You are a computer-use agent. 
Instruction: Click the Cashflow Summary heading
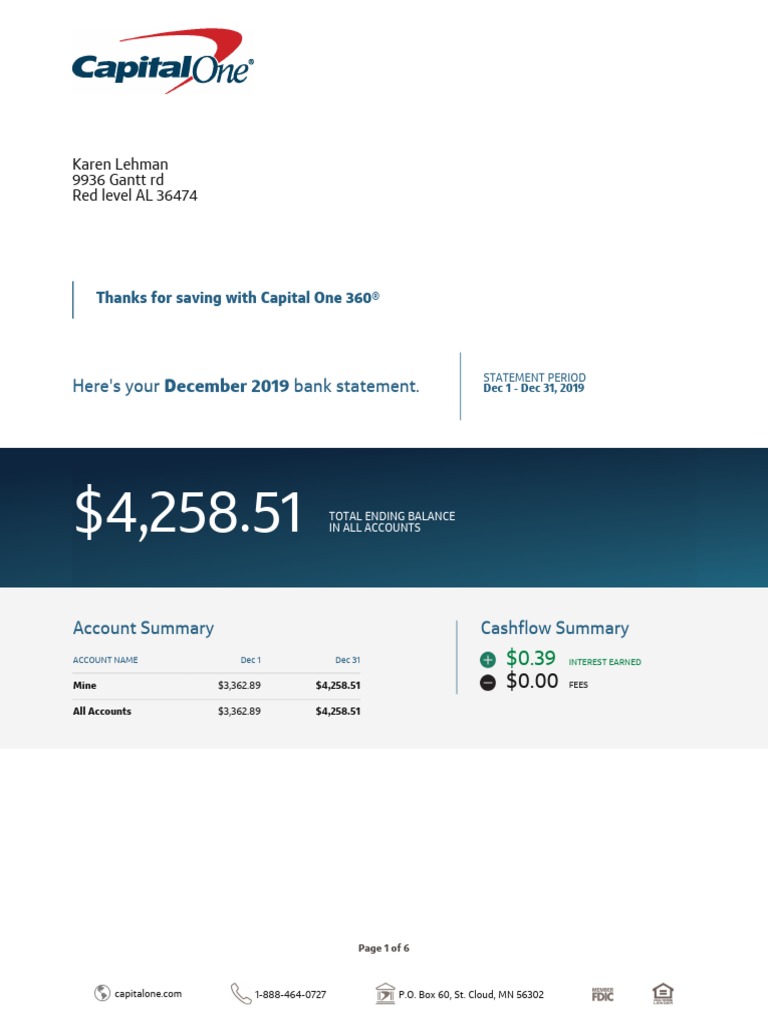click(554, 628)
